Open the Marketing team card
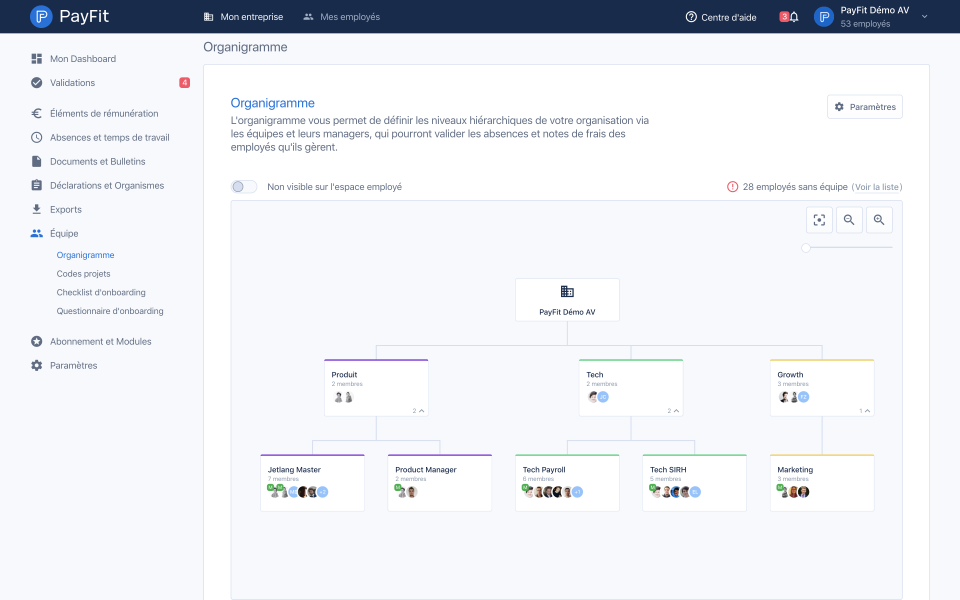This screenshot has height=600, width=960. [822, 483]
